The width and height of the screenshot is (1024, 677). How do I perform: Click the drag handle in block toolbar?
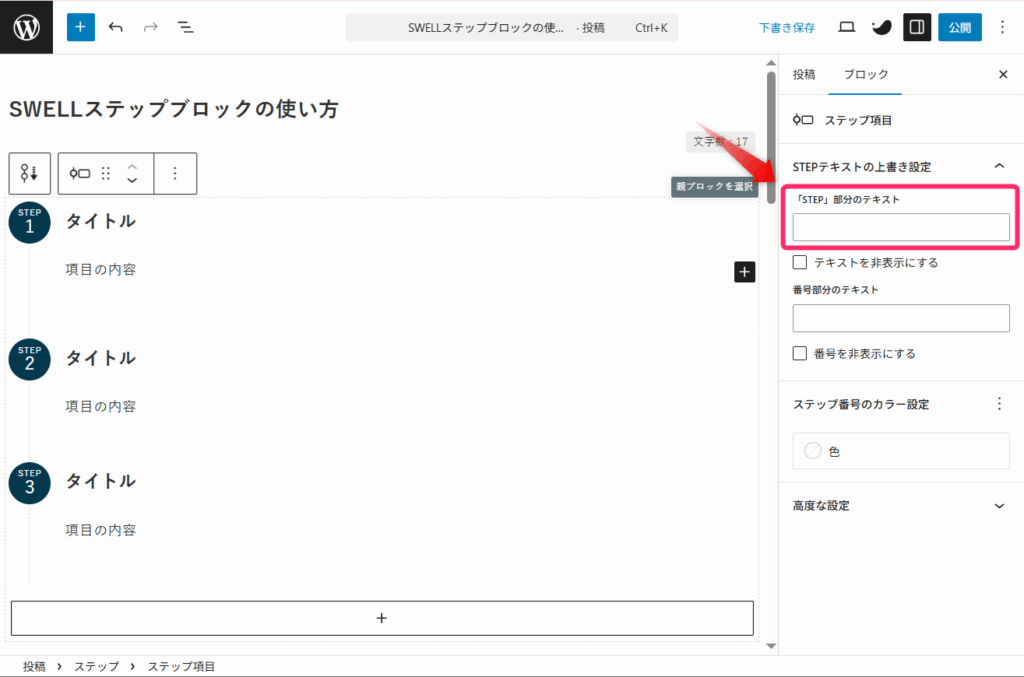(106, 173)
